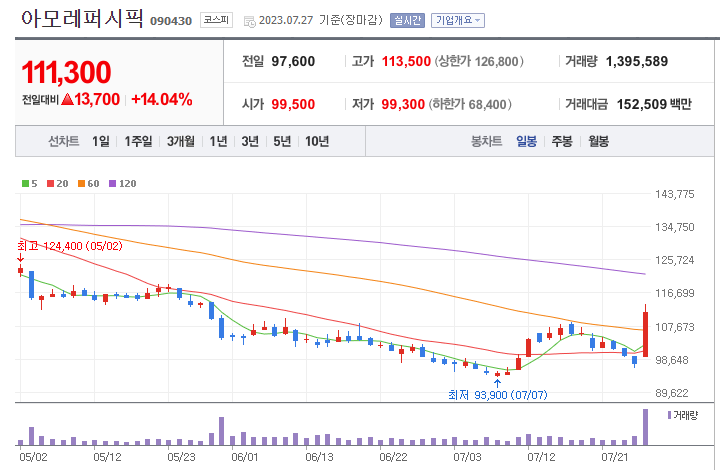Click the 고가 value 113,500
The height and width of the screenshot is (470, 720).
point(406,61)
